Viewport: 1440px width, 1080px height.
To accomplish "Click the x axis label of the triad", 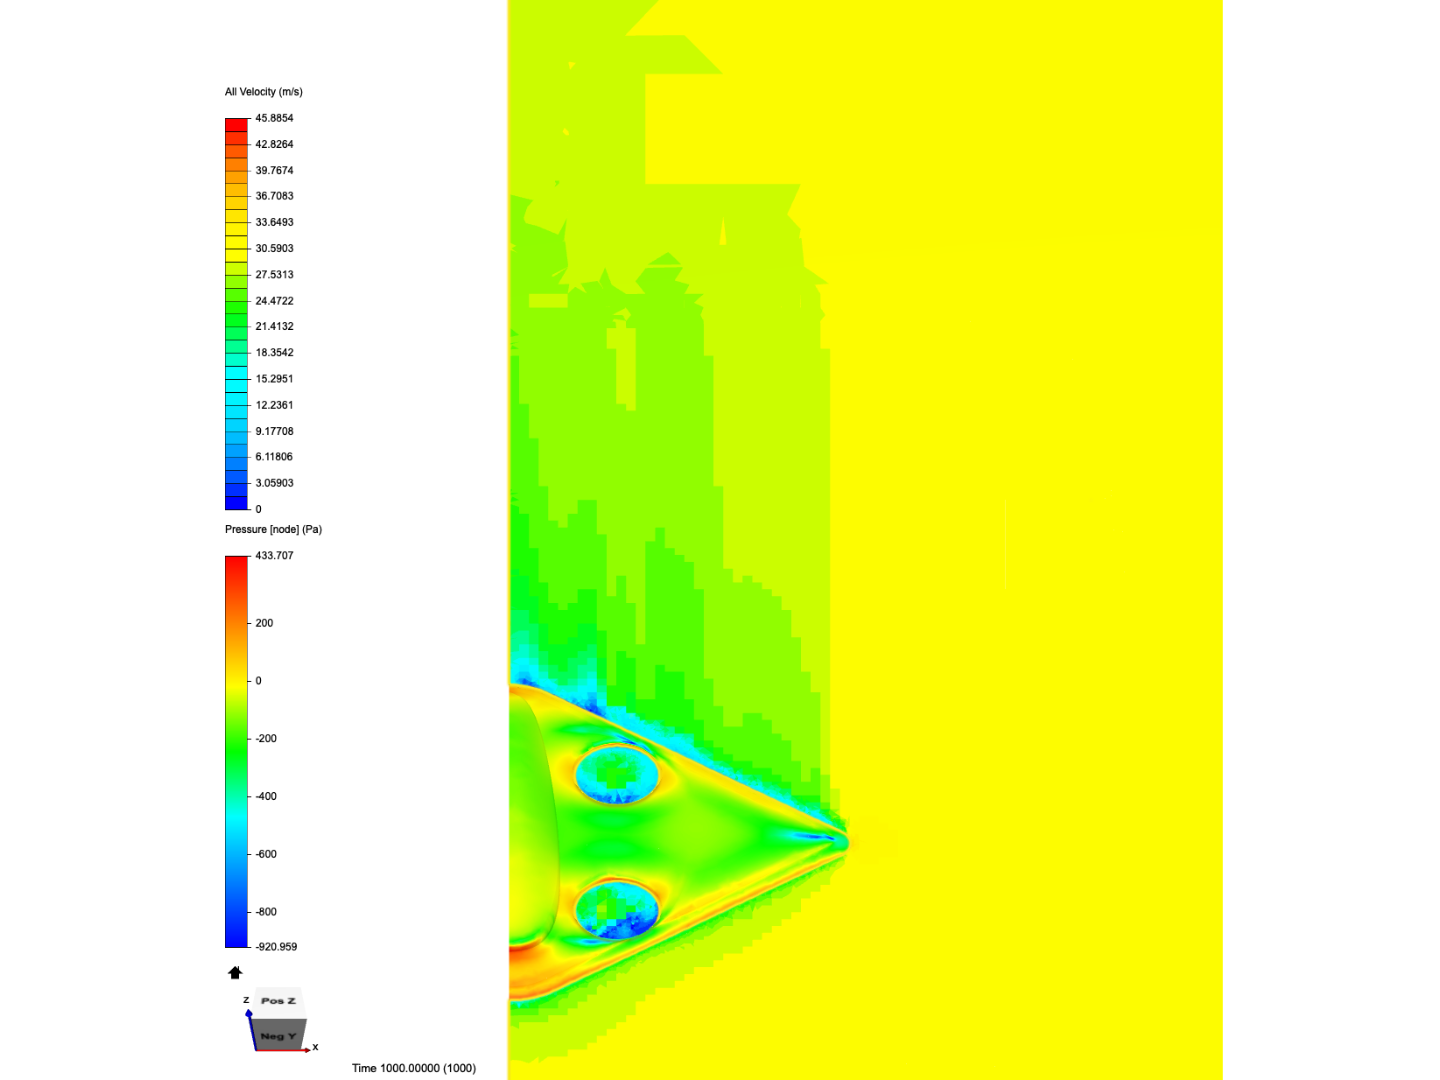I will (x=315, y=1047).
